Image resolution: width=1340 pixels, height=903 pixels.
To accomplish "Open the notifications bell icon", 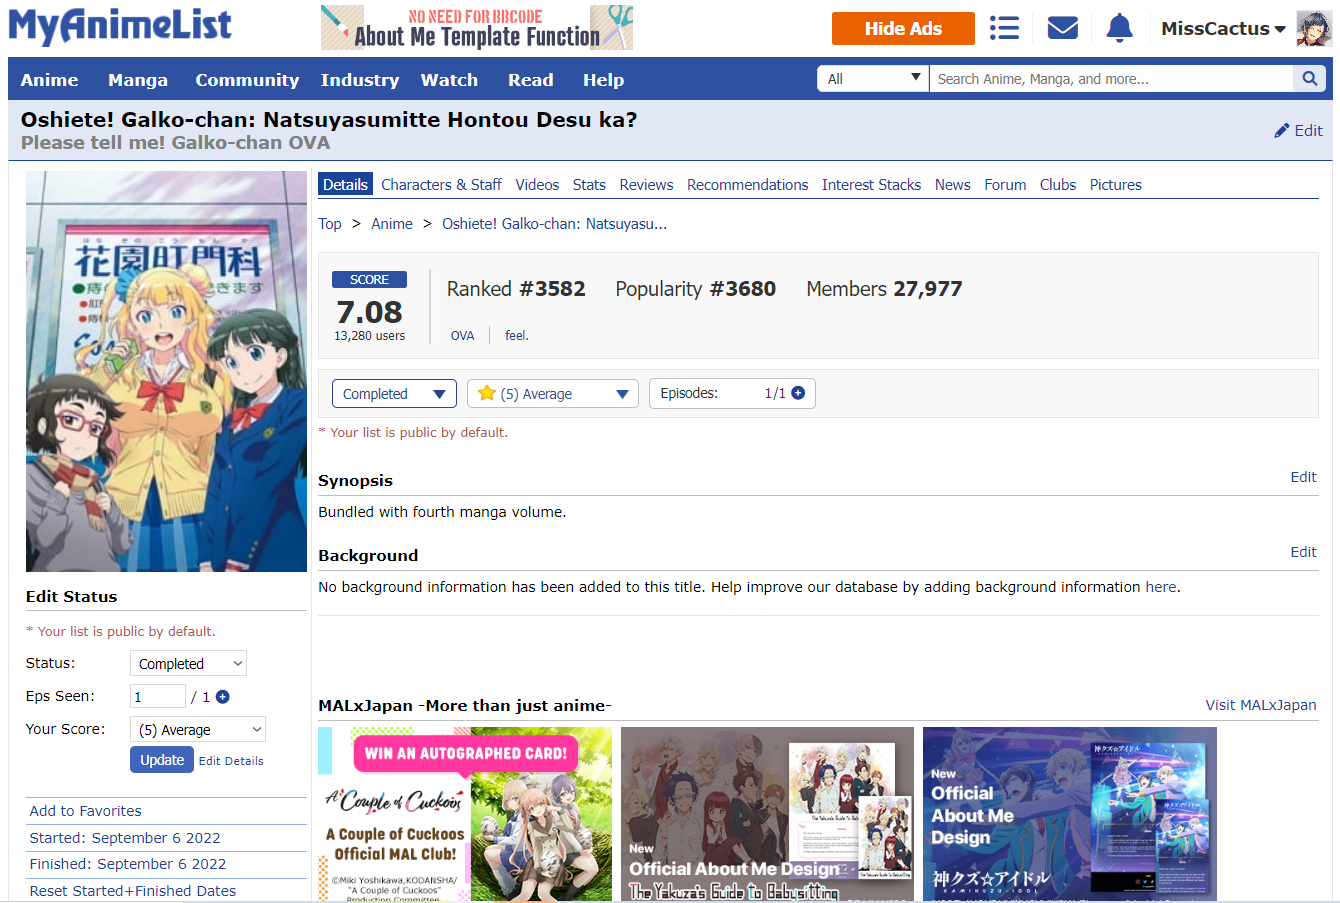I will tap(1120, 28).
